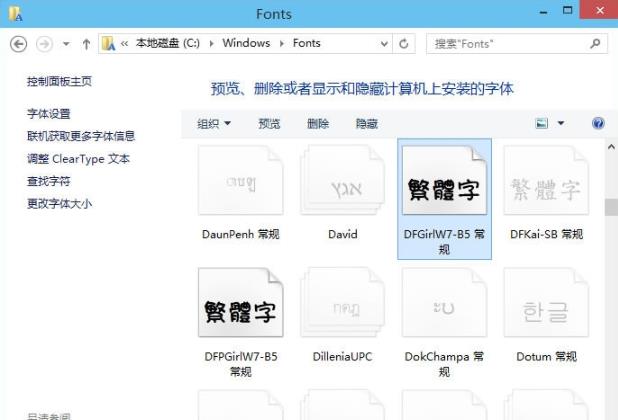Click the blue help question mark icon
This screenshot has height=420, width=618.
click(x=598, y=123)
